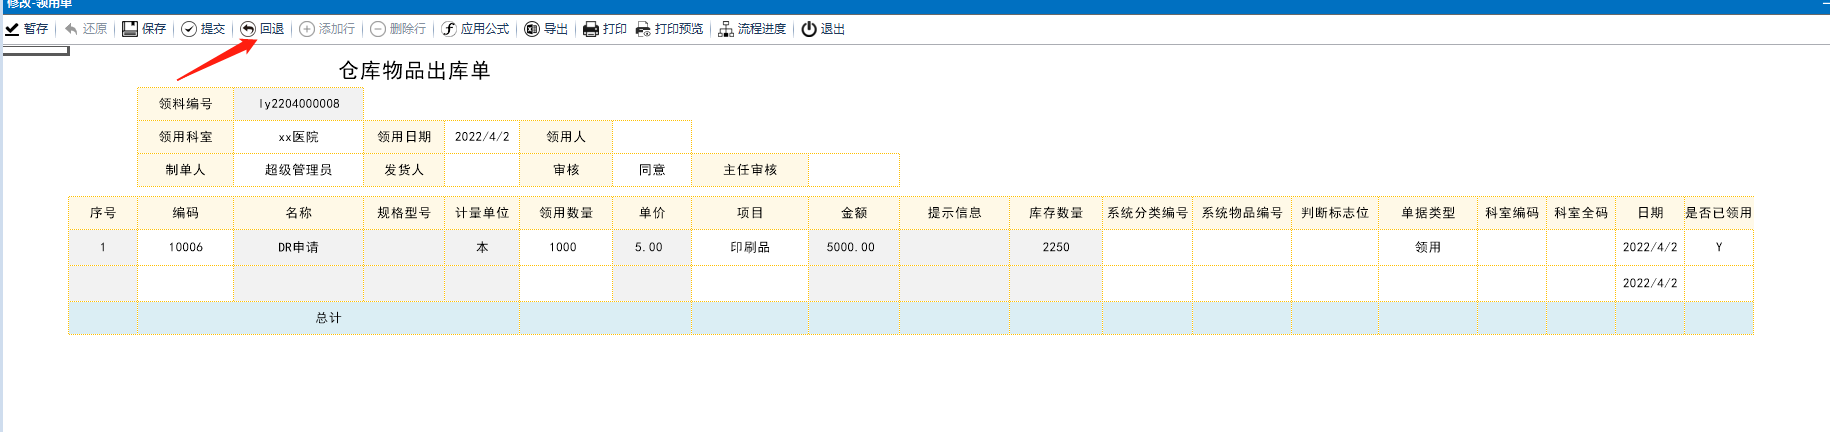This screenshot has height=432, width=1830.
Task: Click the 回退 rollback icon
Action: click(x=248, y=29)
